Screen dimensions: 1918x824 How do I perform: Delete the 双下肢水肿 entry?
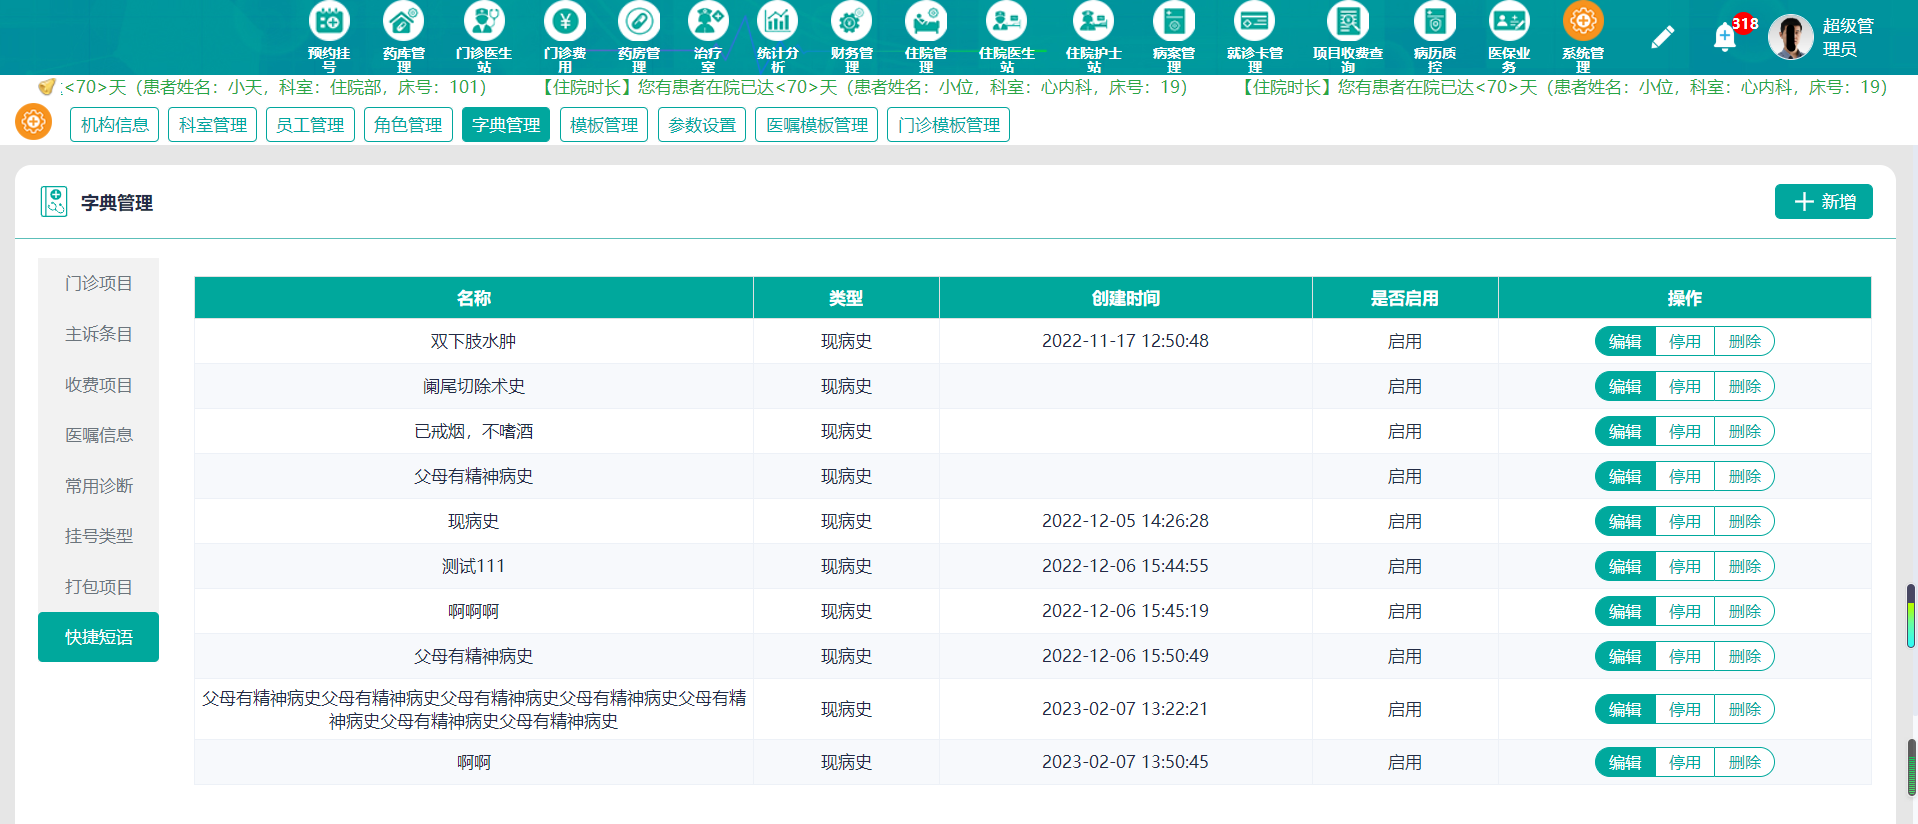coord(1745,341)
